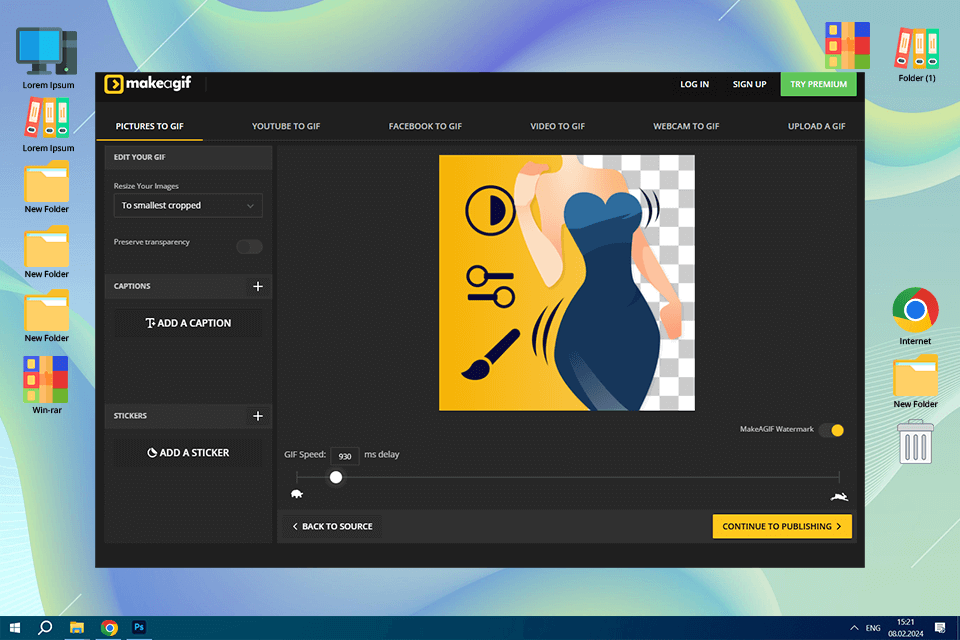The width and height of the screenshot is (960, 640).
Task: Click the LOG IN link
Action: tap(694, 84)
